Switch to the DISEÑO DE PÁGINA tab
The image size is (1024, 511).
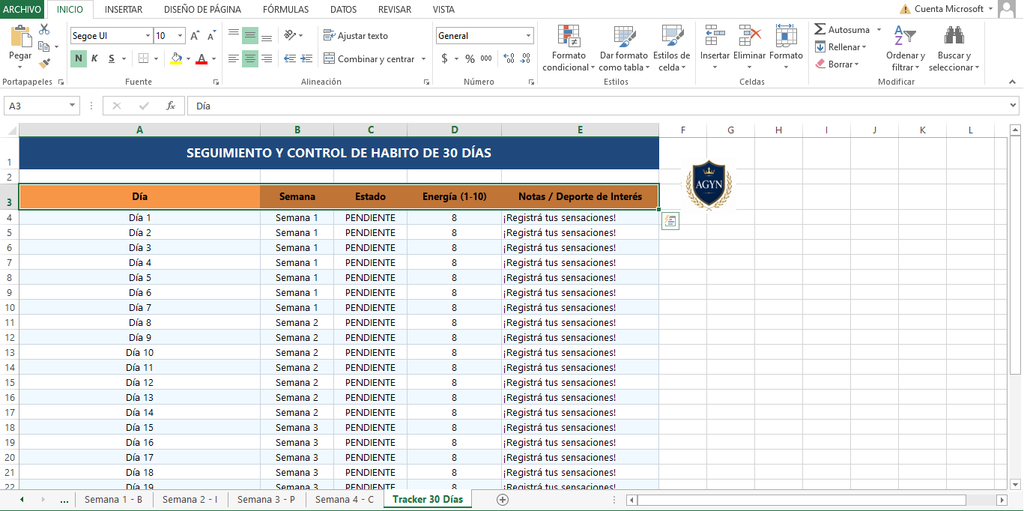coord(202,9)
